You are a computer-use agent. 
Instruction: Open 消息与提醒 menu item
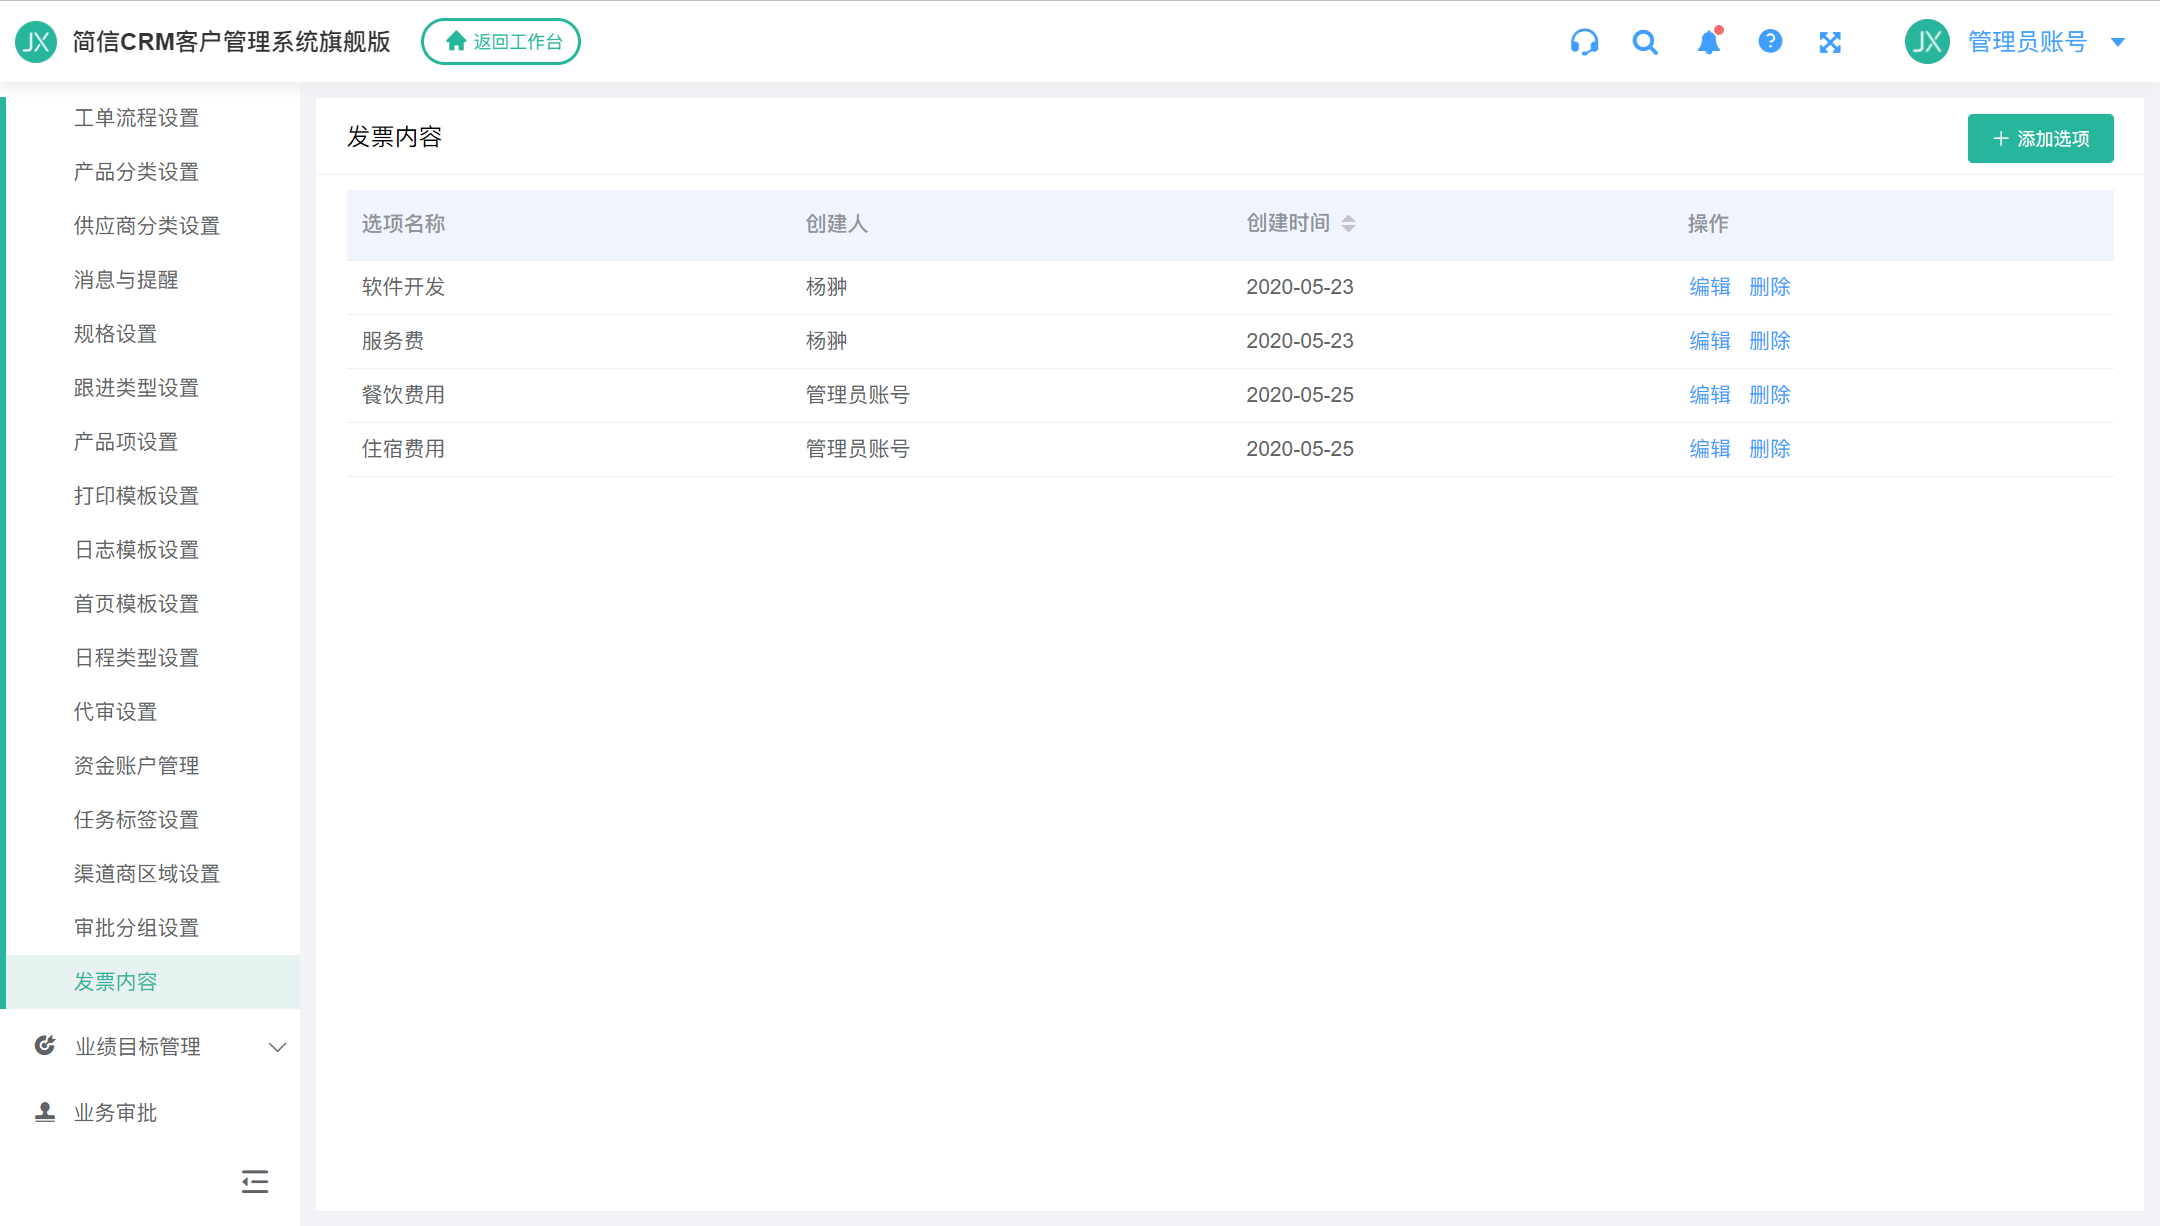[x=153, y=280]
